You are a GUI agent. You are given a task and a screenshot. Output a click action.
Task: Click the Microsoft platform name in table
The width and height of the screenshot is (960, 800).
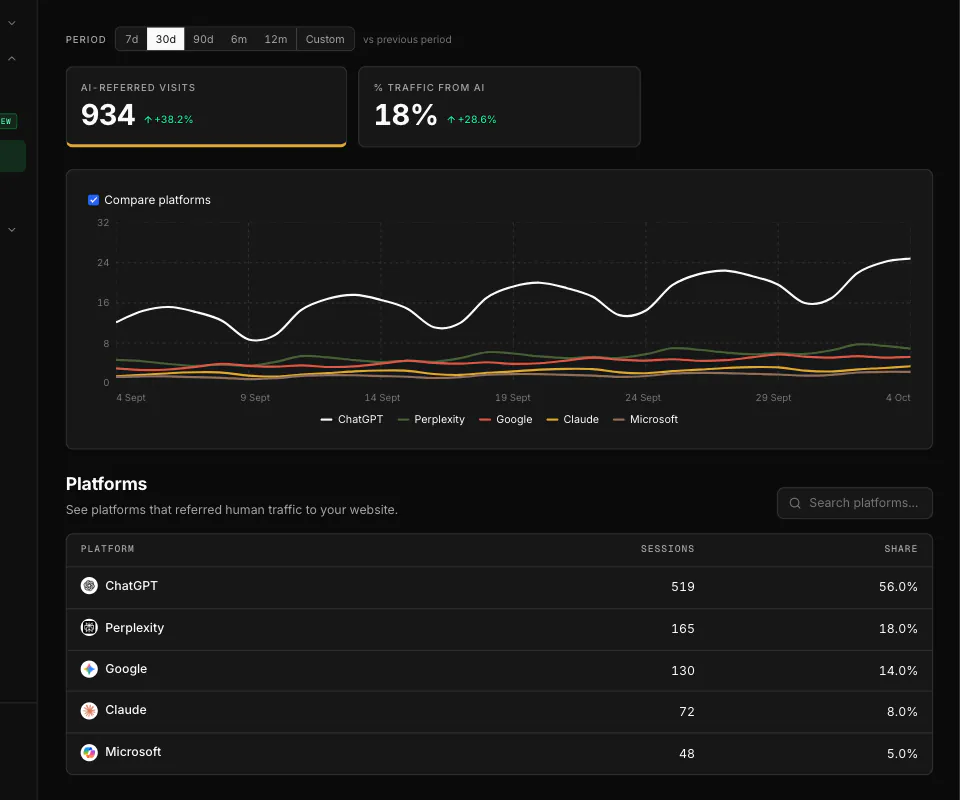[133, 752]
